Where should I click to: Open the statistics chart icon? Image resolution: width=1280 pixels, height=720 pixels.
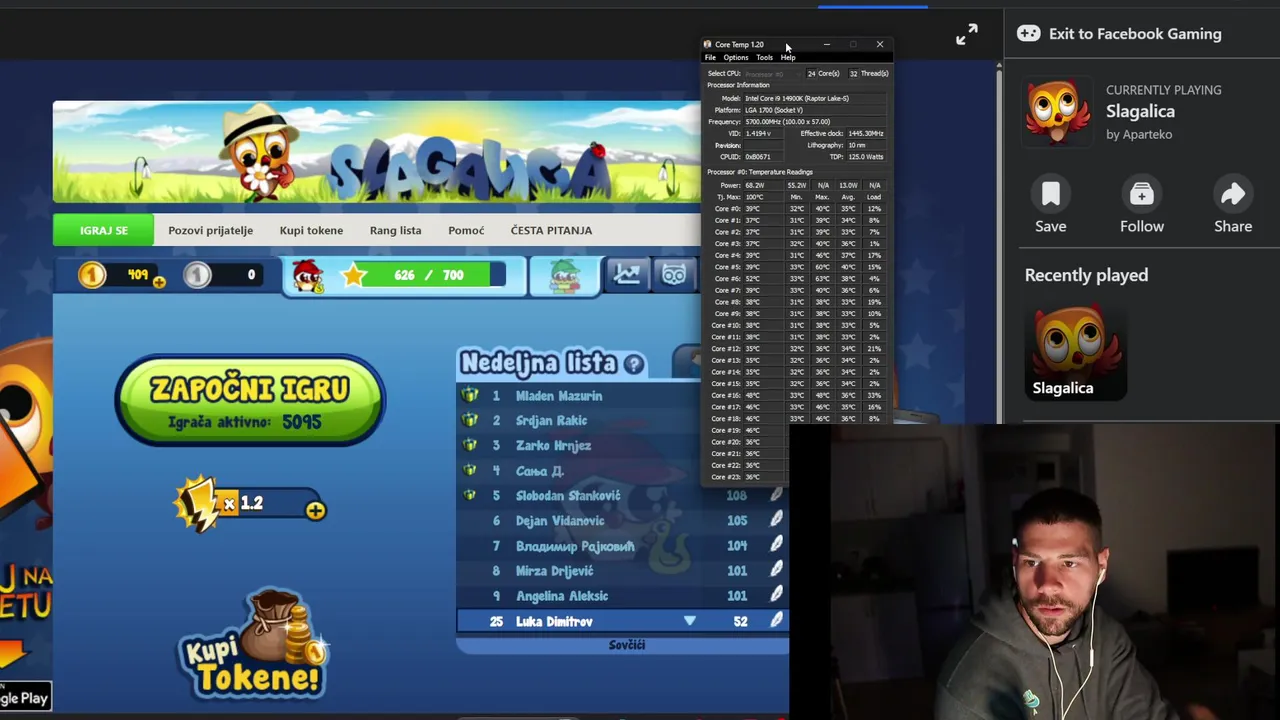pyautogui.click(x=627, y=274)
